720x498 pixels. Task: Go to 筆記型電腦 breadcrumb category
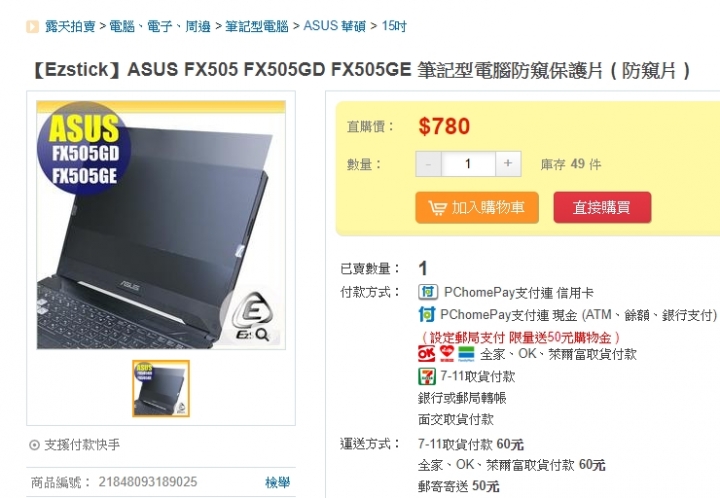point(257,26)
